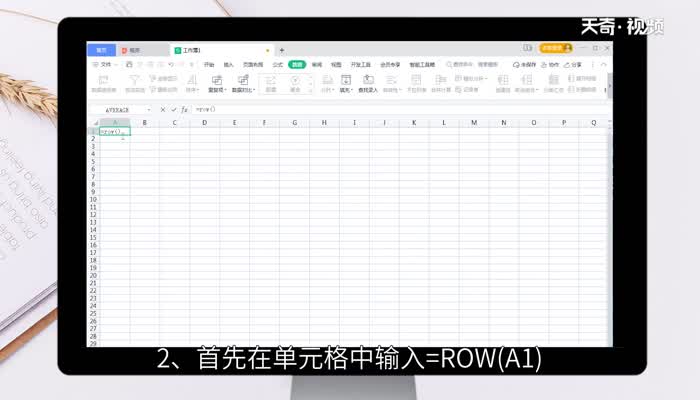Click the reapply (重新应用) filter button
Viewport: 700px width, 400px height.
(x=163, y=89)
